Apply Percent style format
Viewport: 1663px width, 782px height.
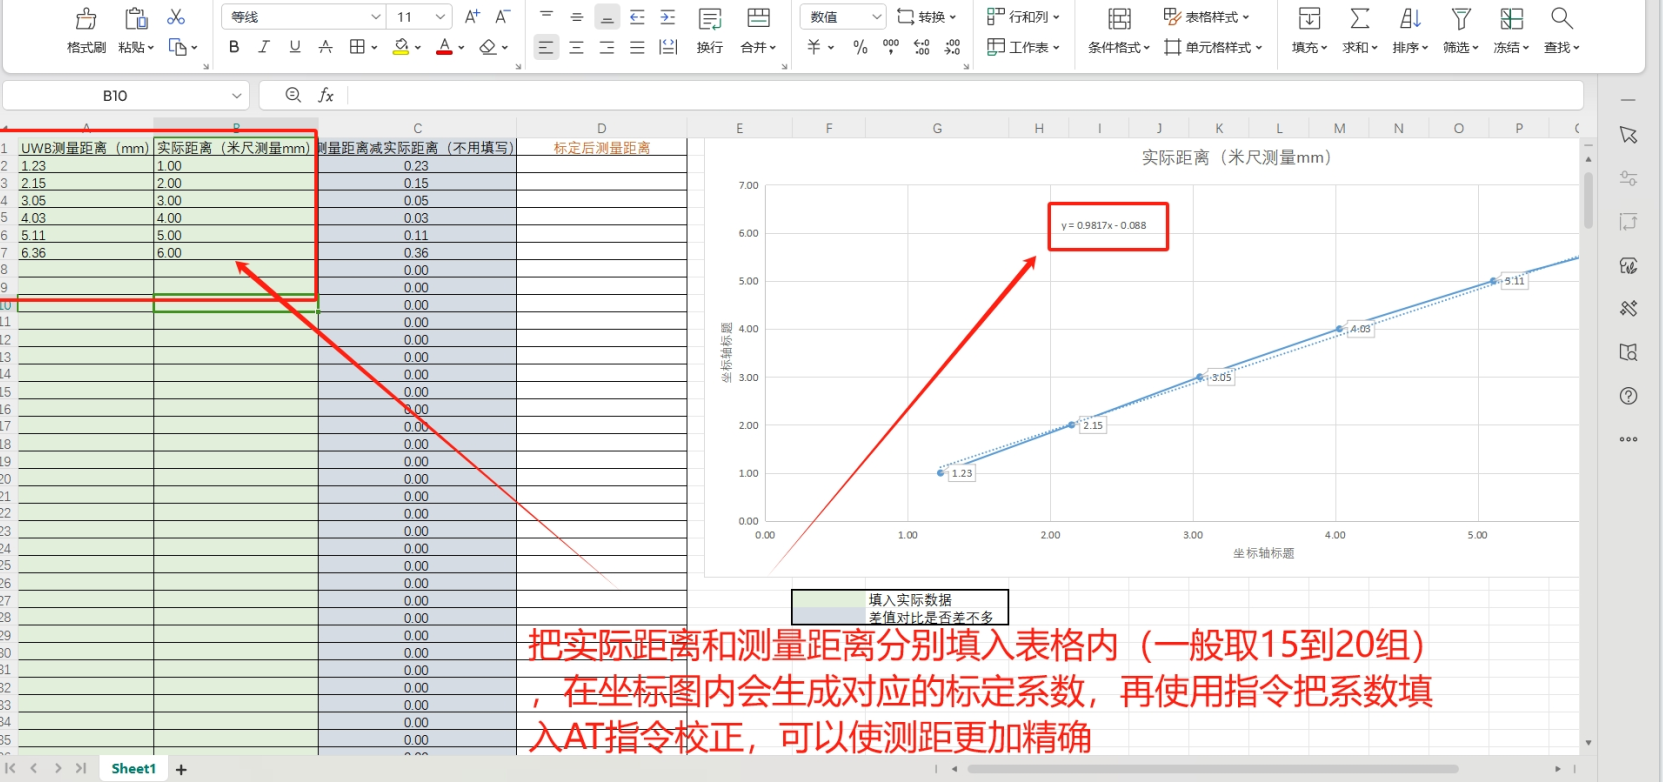860,47
